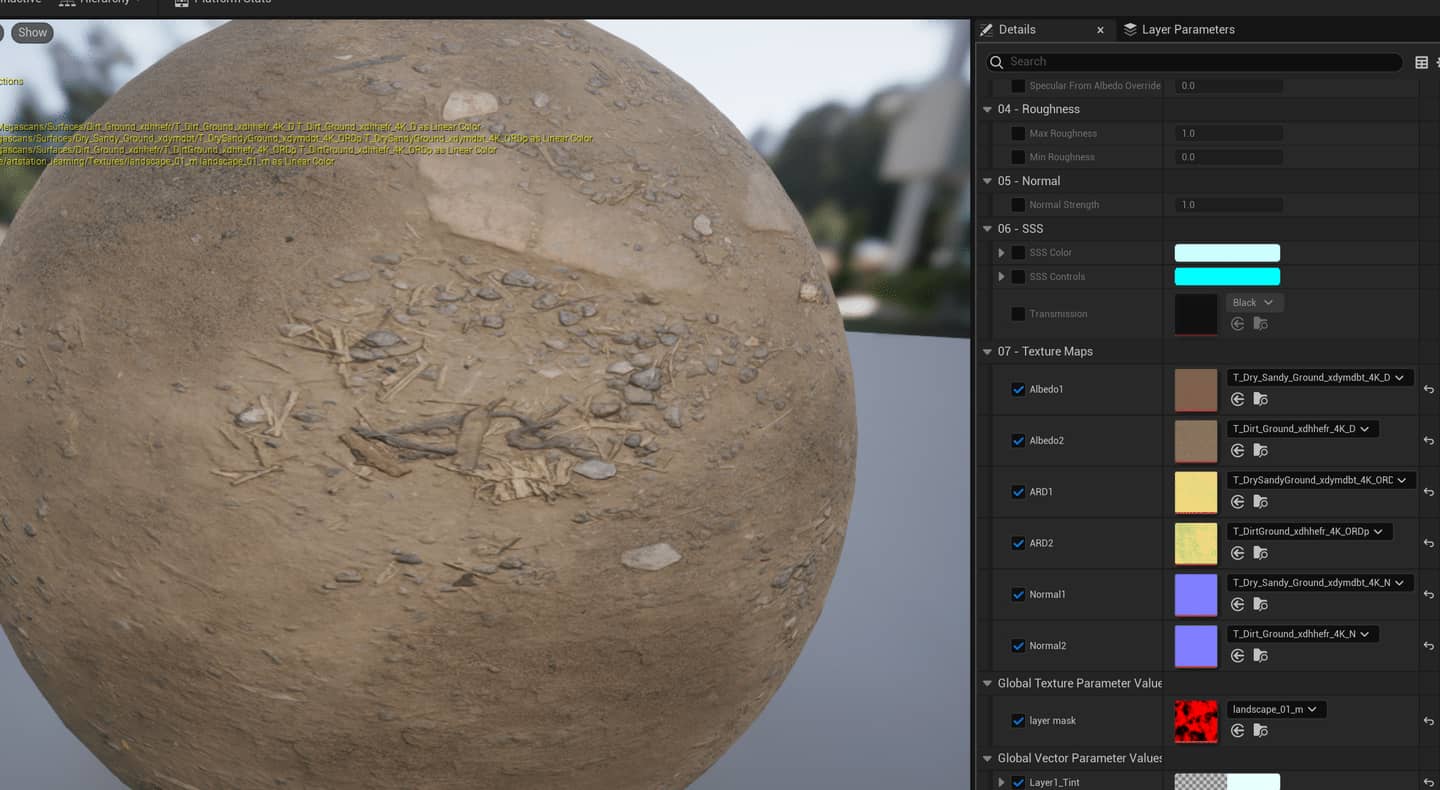Reset Albedo2 to default value

click(x=1428, y=440)
